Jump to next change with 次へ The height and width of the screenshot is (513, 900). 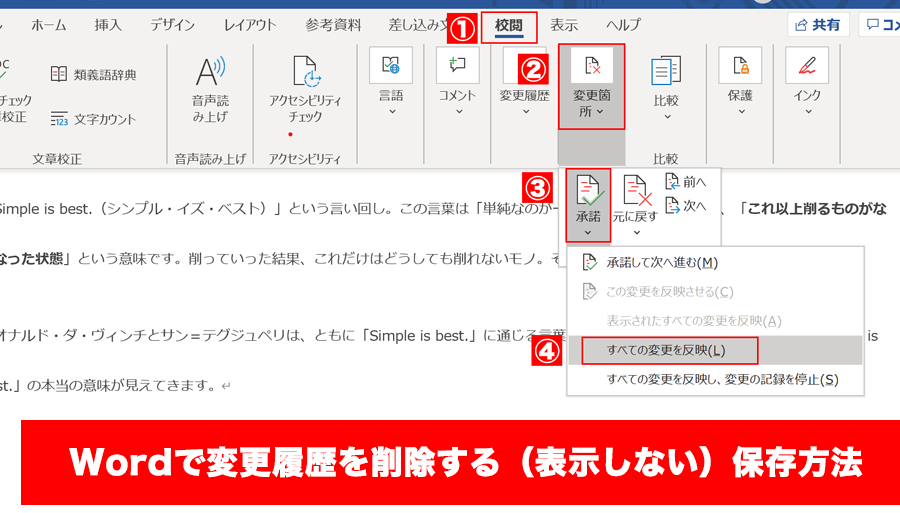point(686,205)
